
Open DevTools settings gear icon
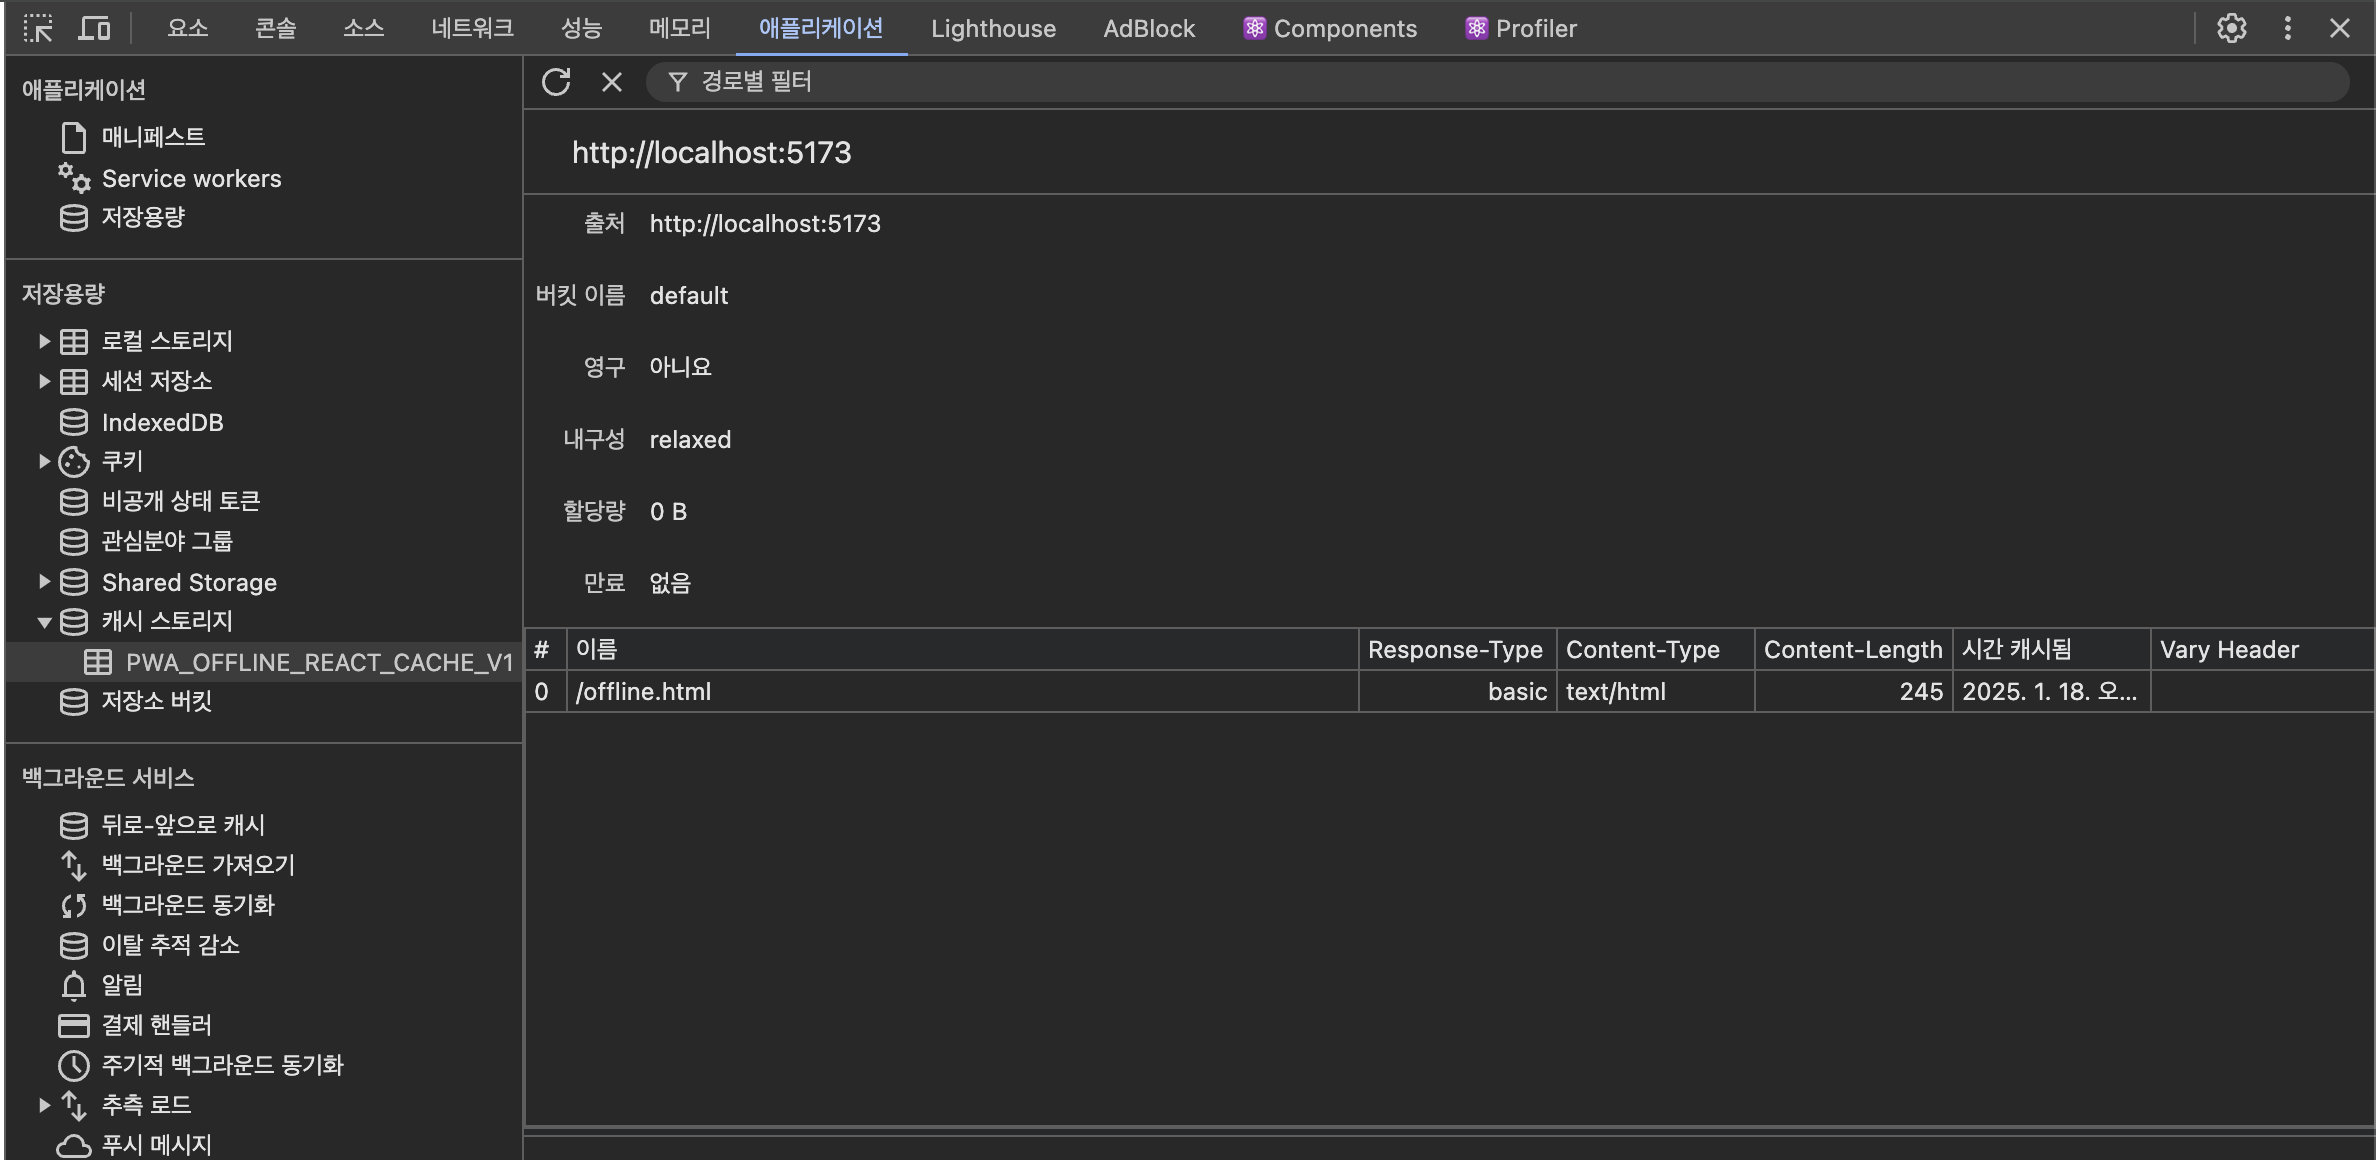[x=2231, y=28]
